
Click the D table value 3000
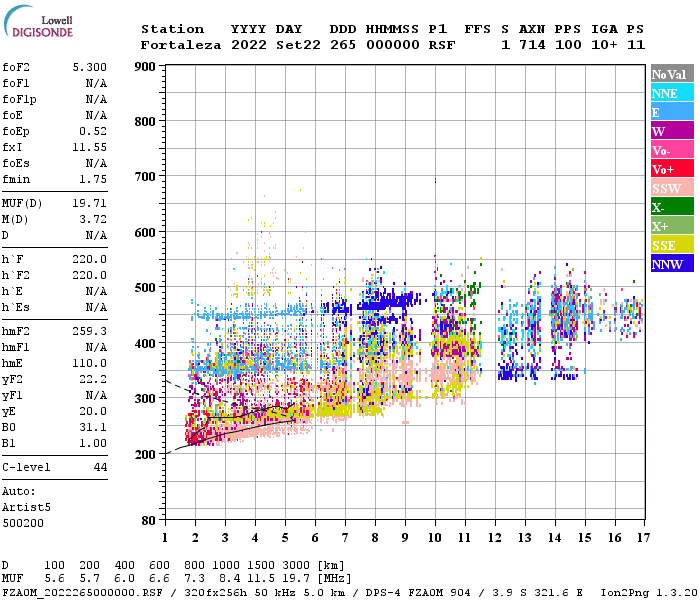point(296,566)
